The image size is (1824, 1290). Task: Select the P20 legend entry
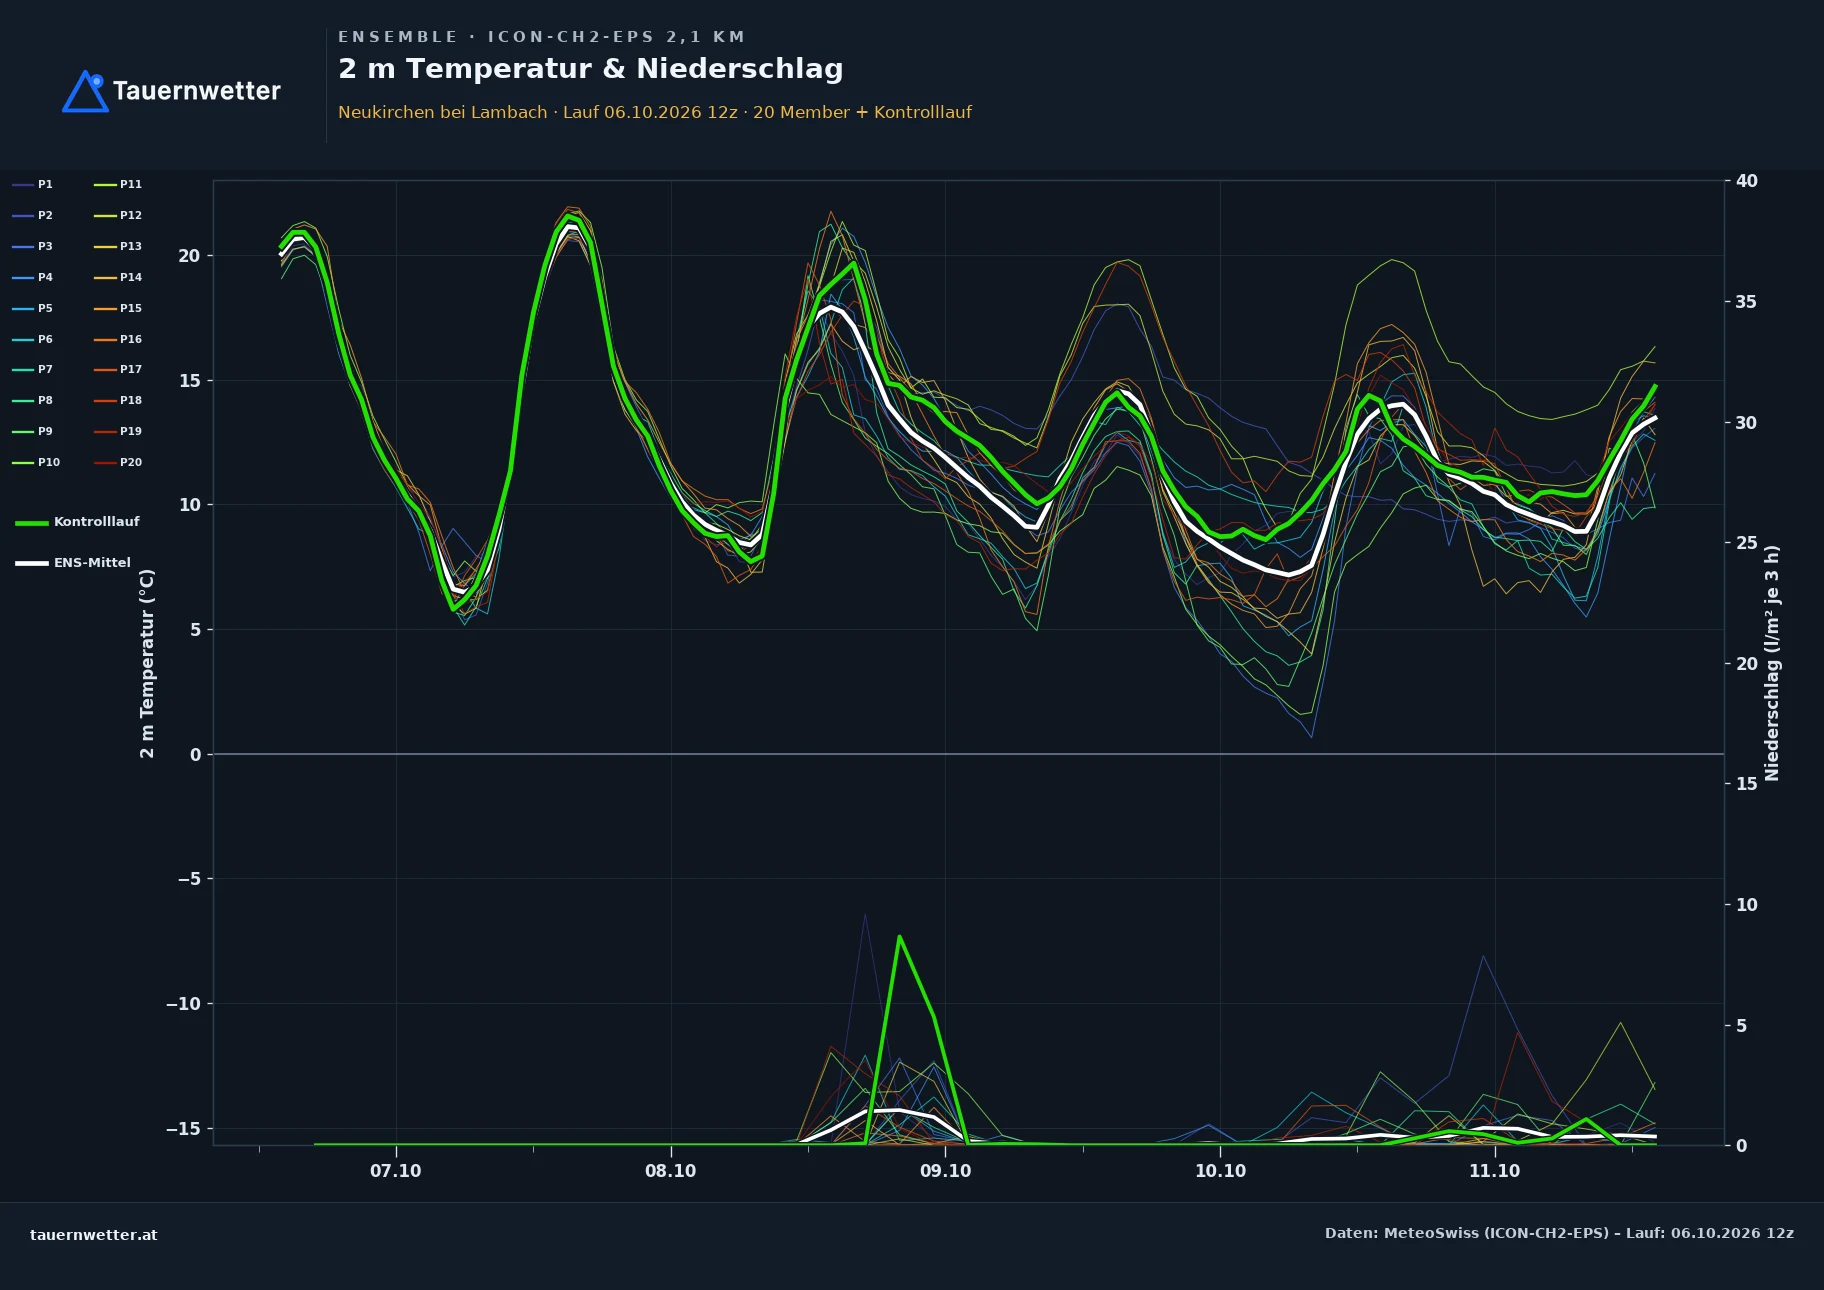[x=118, y=463]
